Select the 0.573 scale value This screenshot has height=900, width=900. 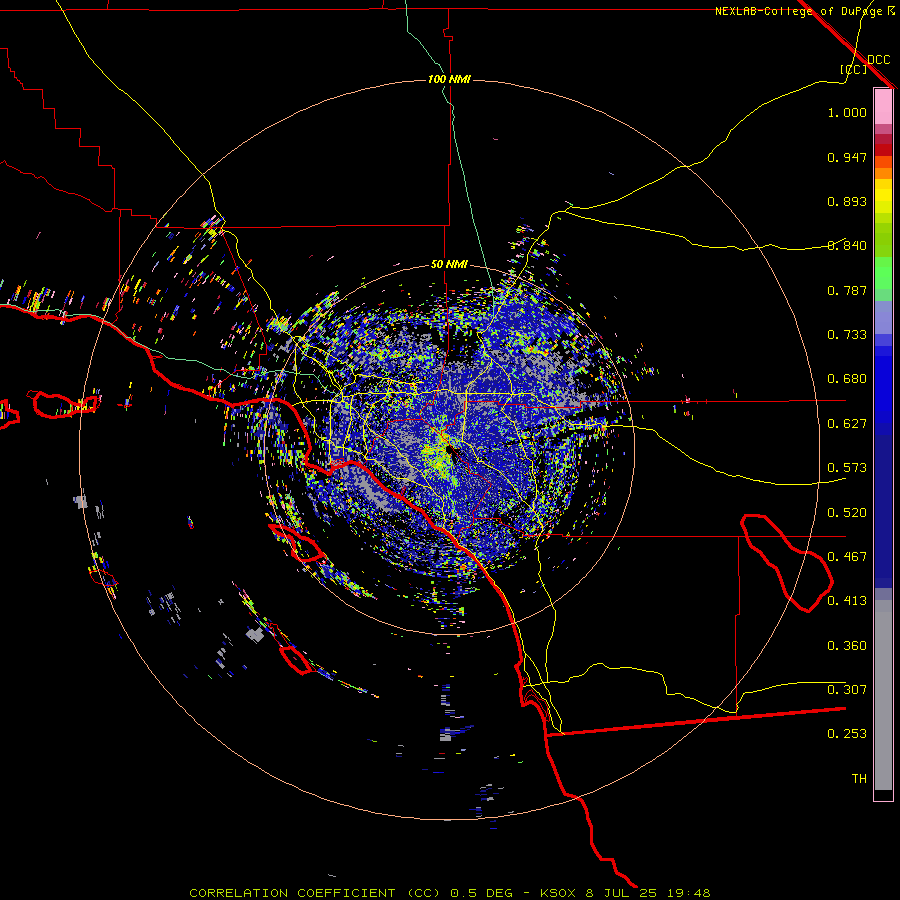click(847, 468)
